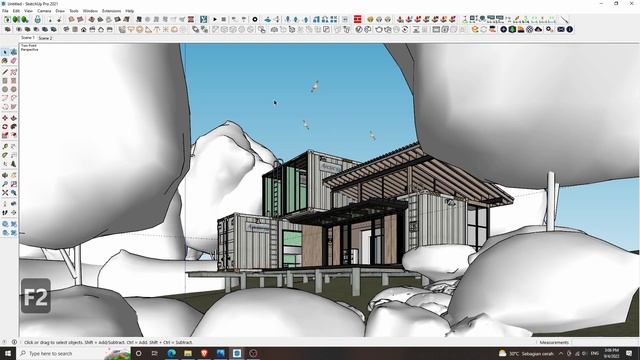Open the Window menu

pos(90,11)
